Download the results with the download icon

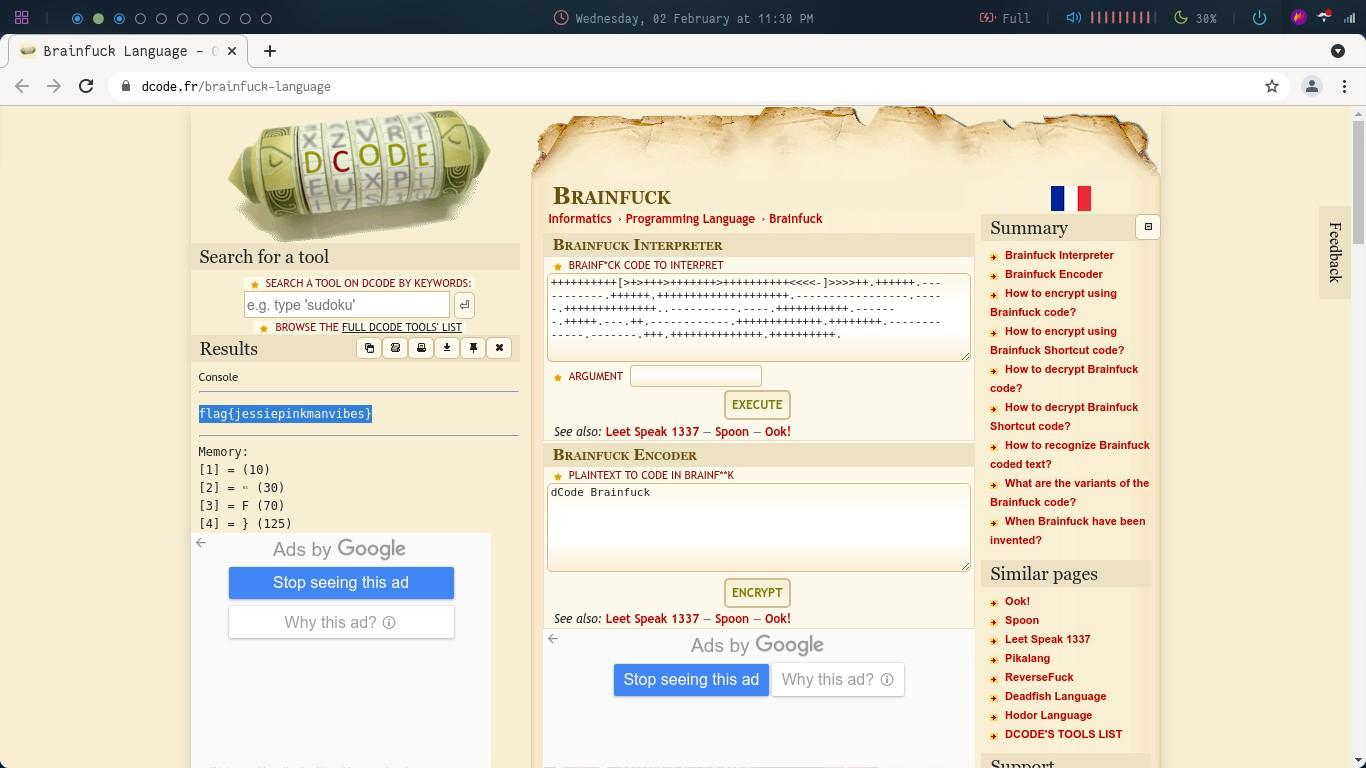coord(447,348)
